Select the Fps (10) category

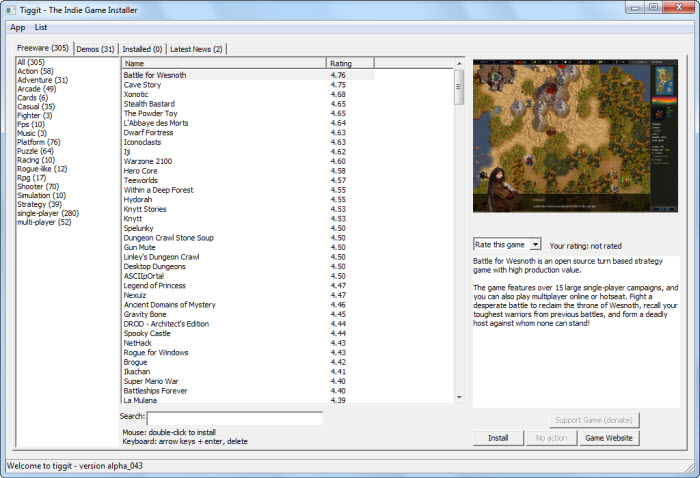[x=31, y=124]
